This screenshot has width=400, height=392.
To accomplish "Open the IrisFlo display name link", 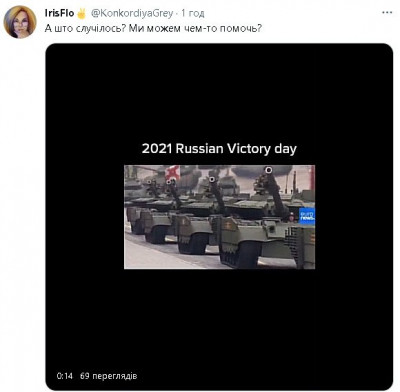I will point(59,13).
